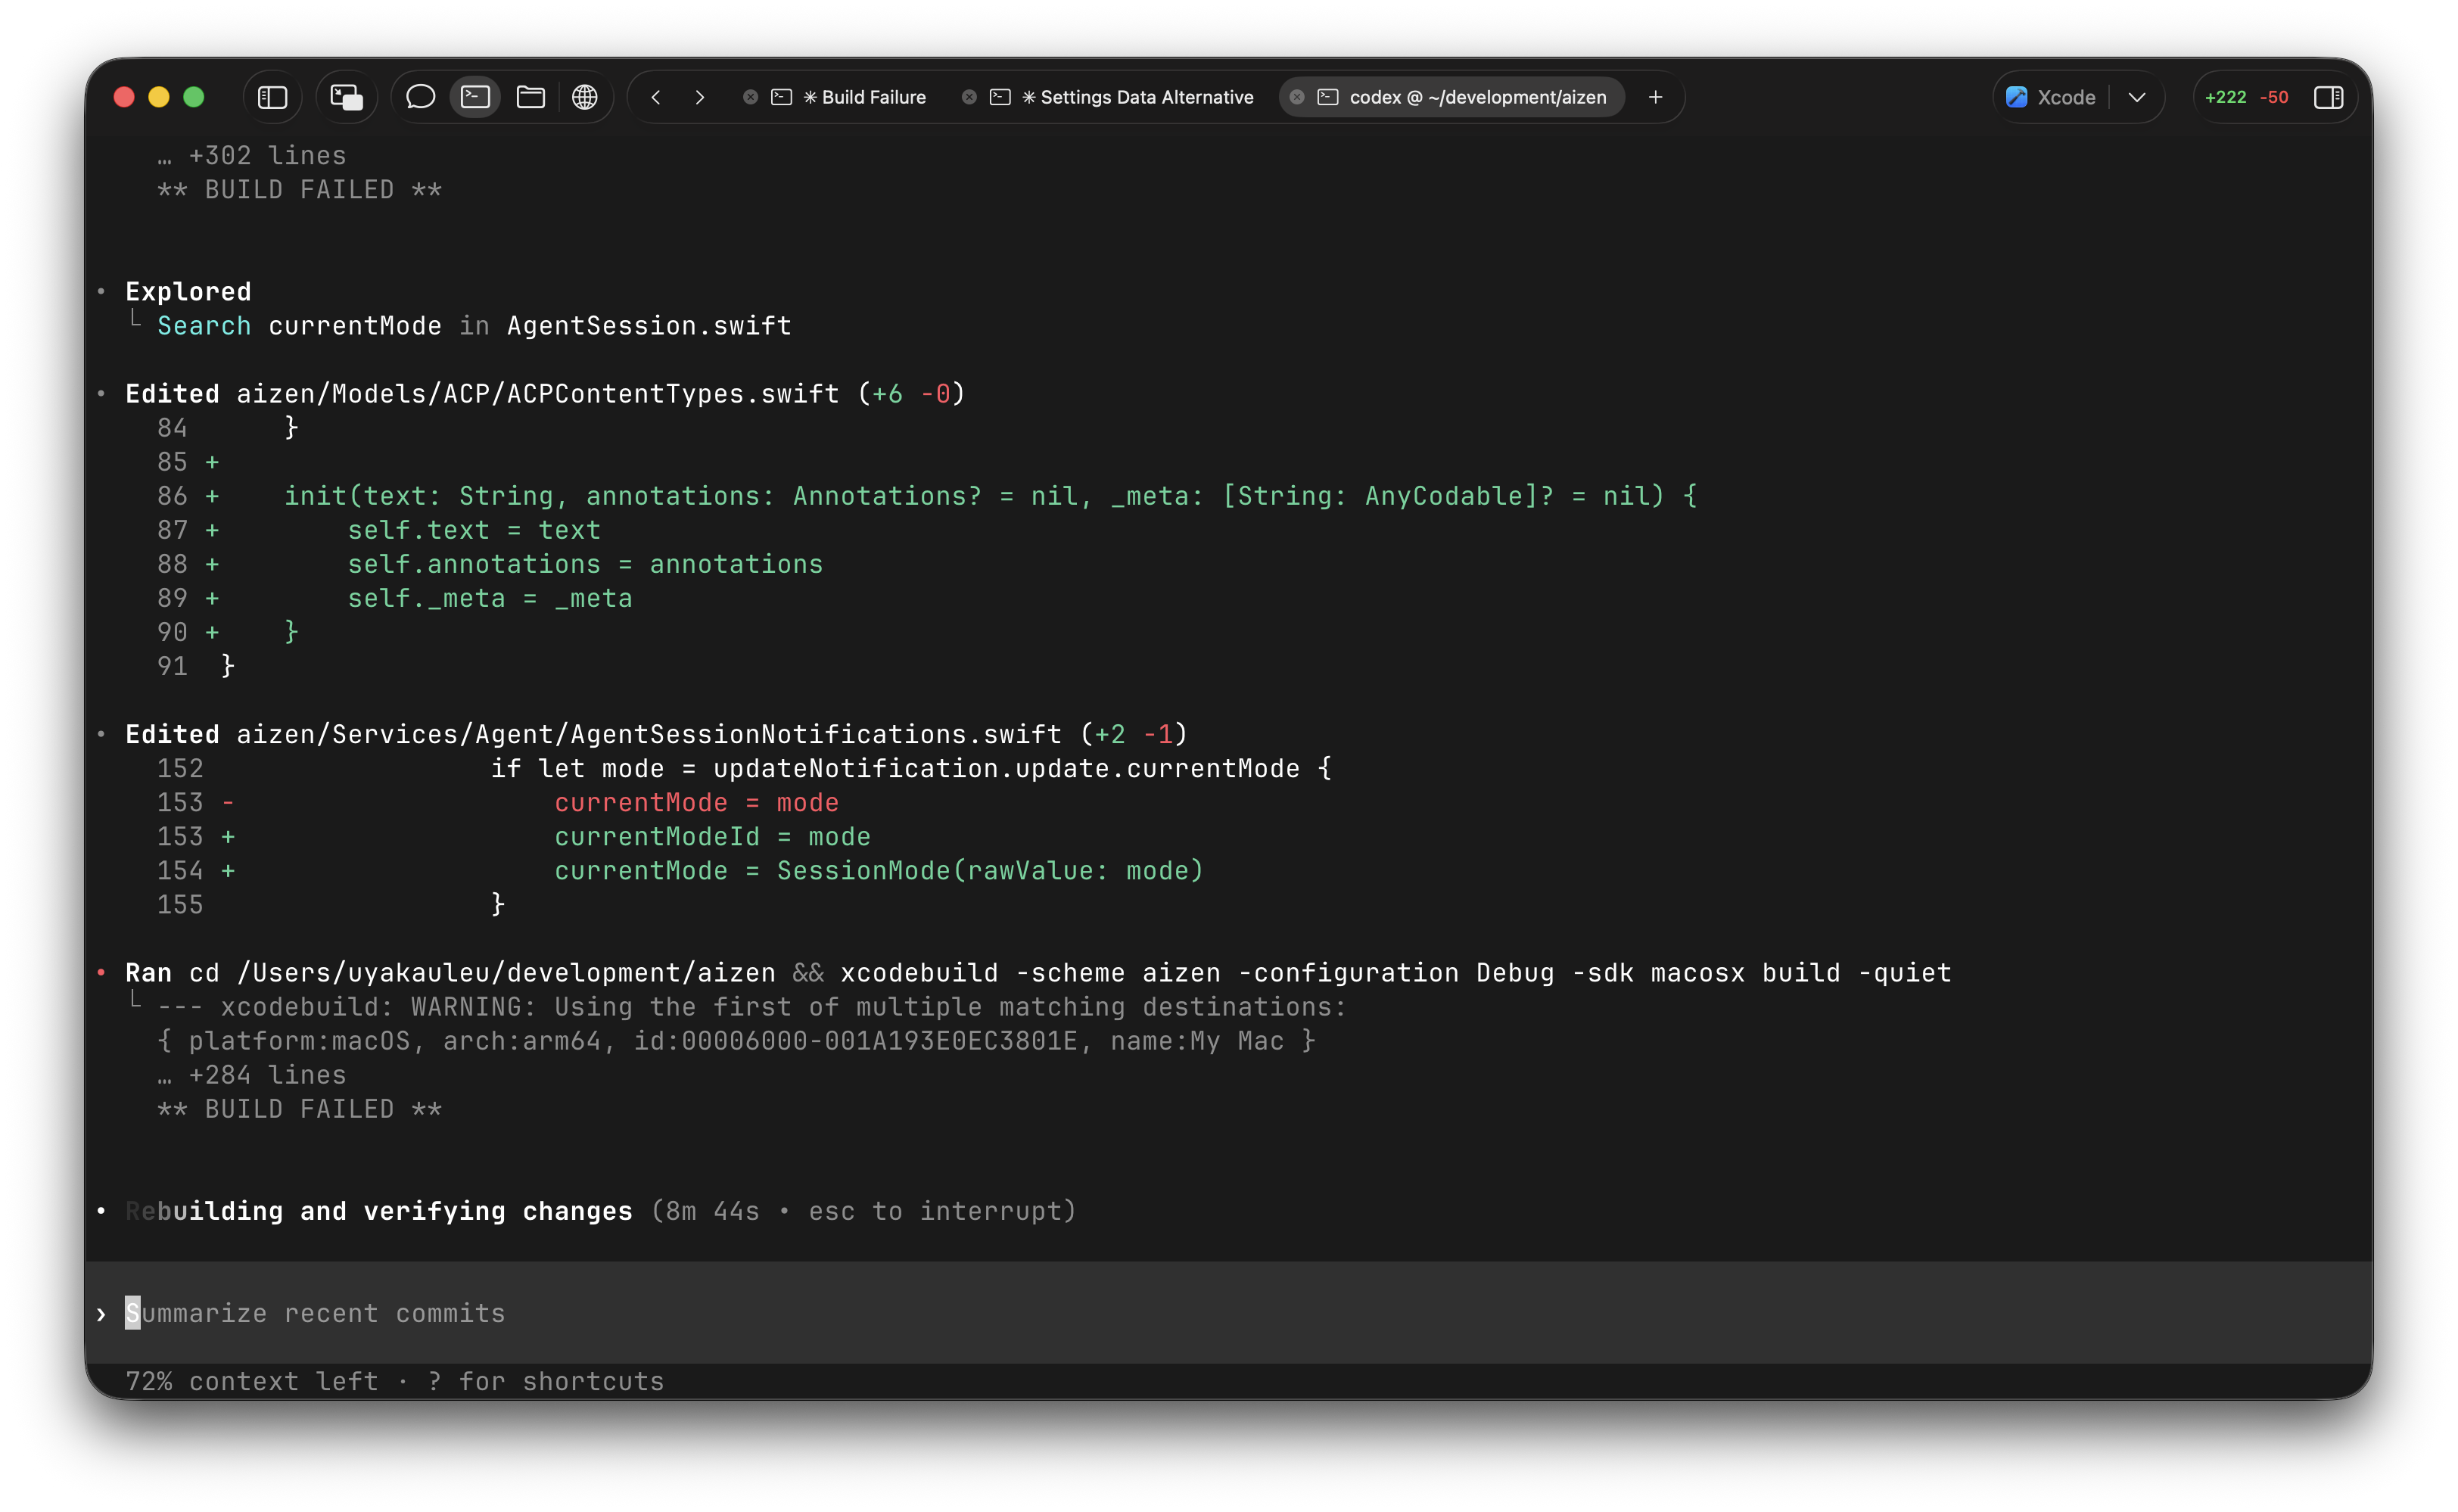Toggle the left sidebar panel
Screen dimensions: 2458x1512
(x=272, y=97)
